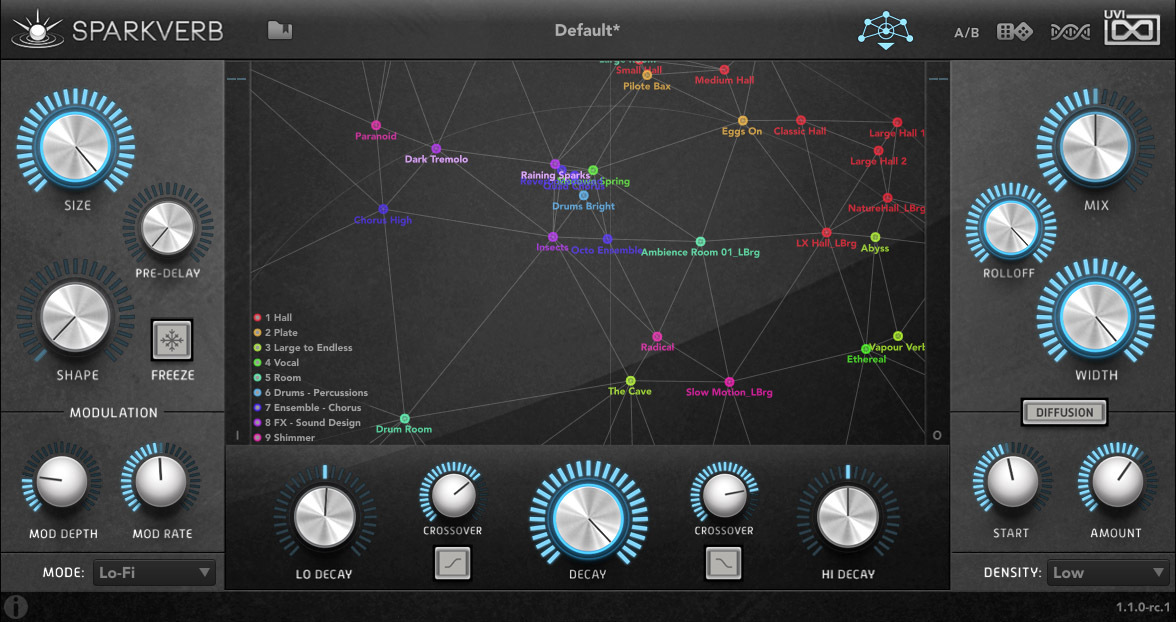This screenshot has height=622, width=1176.
Task: Select the Paranoid preset node
Action: pos(376,125)
